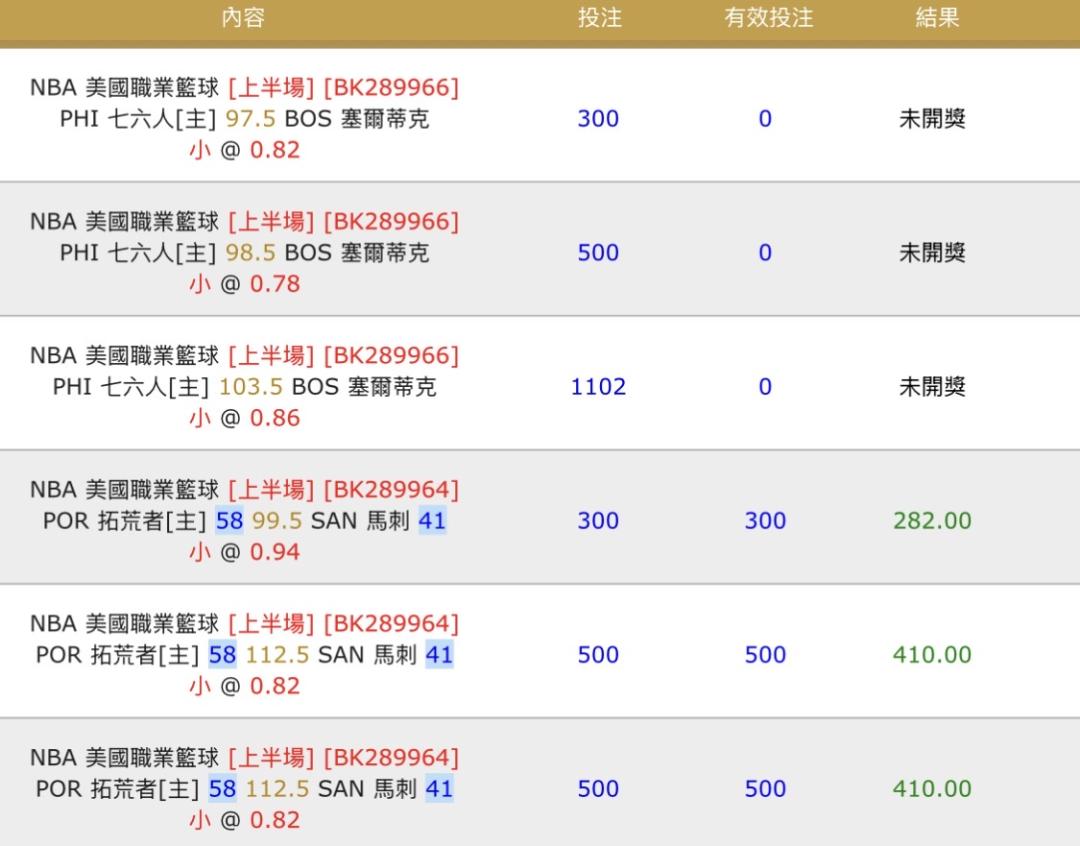
Task: Click the 97.5 handicap line value
Action: pyautogui.click(x=250, y=119)
